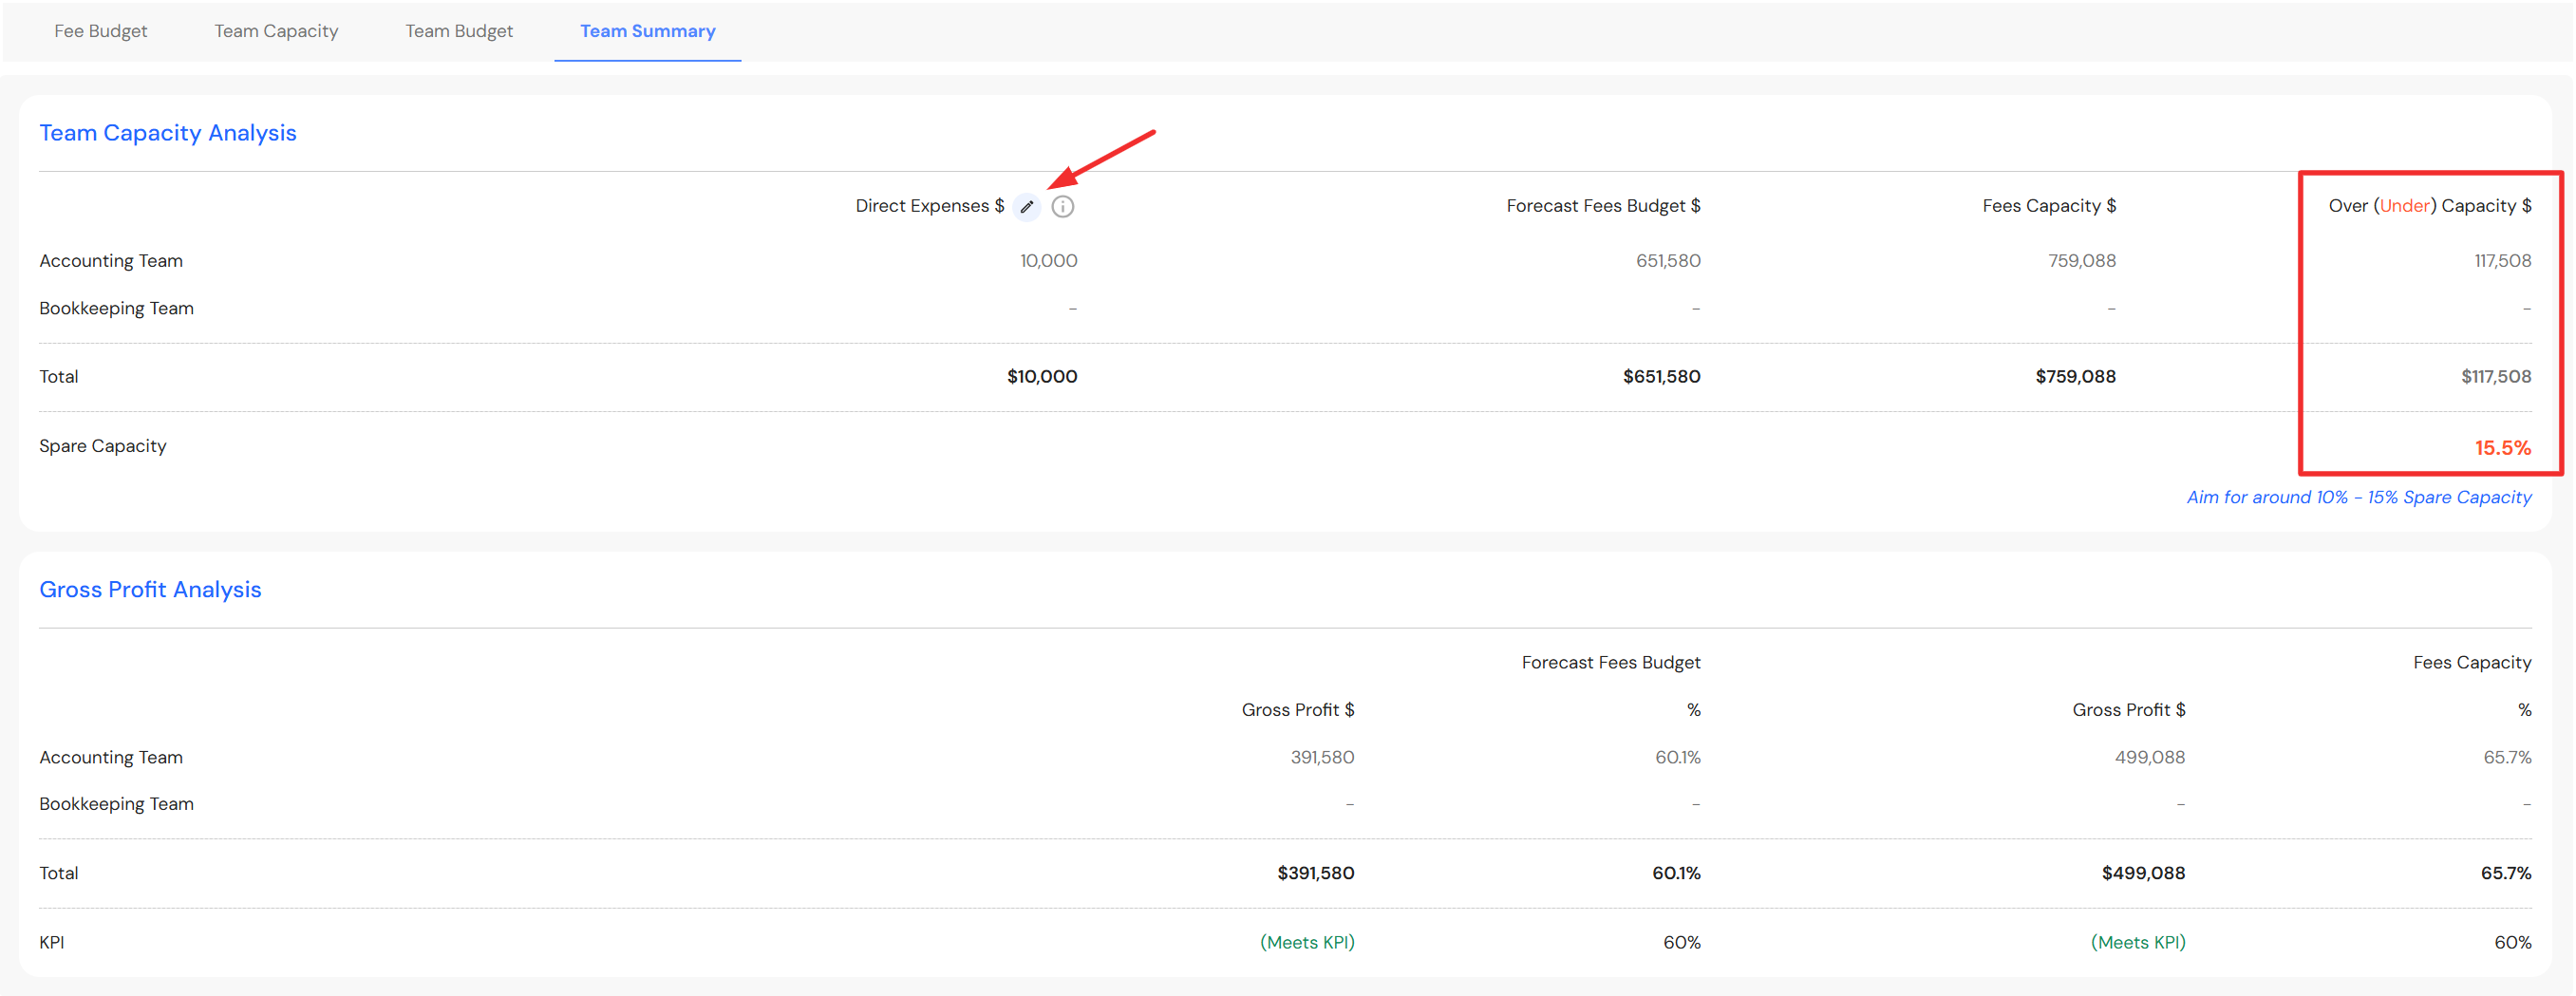Click the info icon beside Direct Expenses
The height and width of the screenshot is (996, 2576).
(1062, 207)
